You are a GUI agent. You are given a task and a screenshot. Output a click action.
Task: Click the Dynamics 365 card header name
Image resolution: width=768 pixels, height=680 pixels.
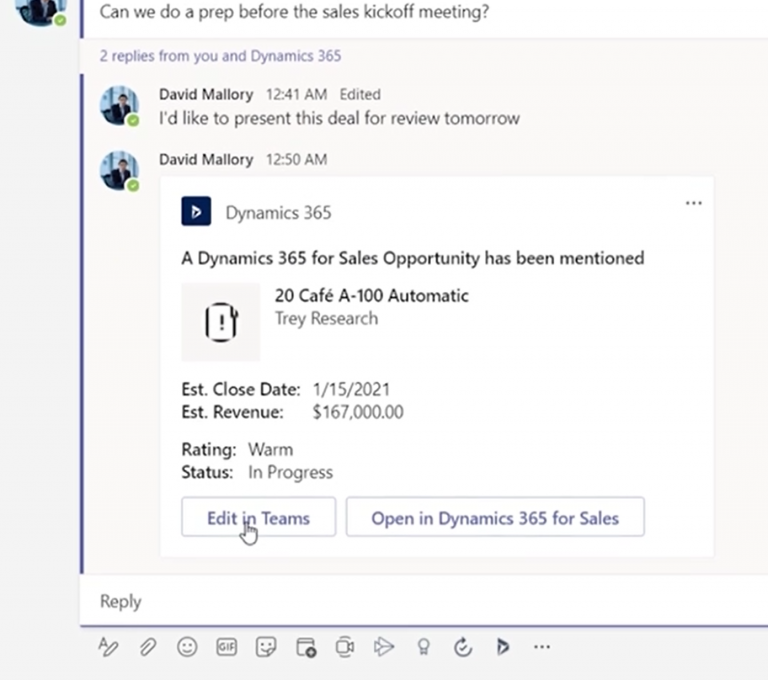click(278, 213)
